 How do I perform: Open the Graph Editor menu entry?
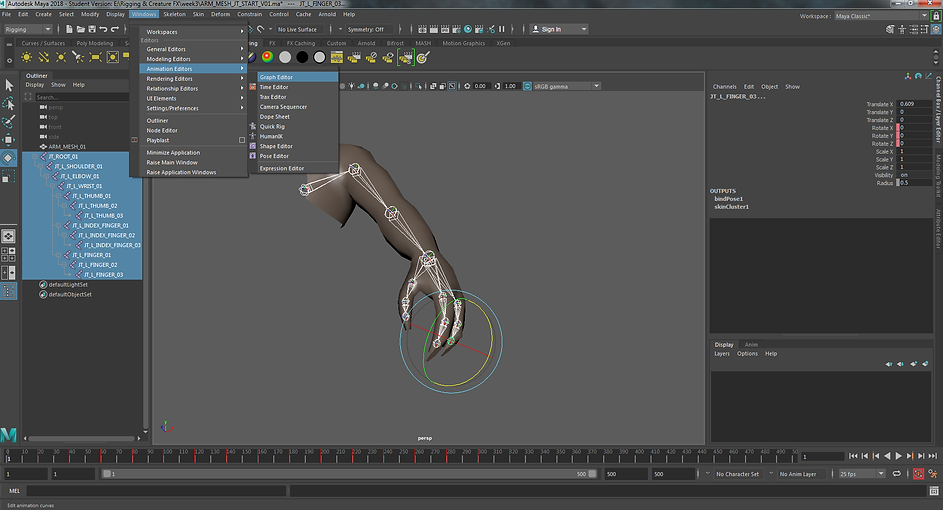[298, 77]
